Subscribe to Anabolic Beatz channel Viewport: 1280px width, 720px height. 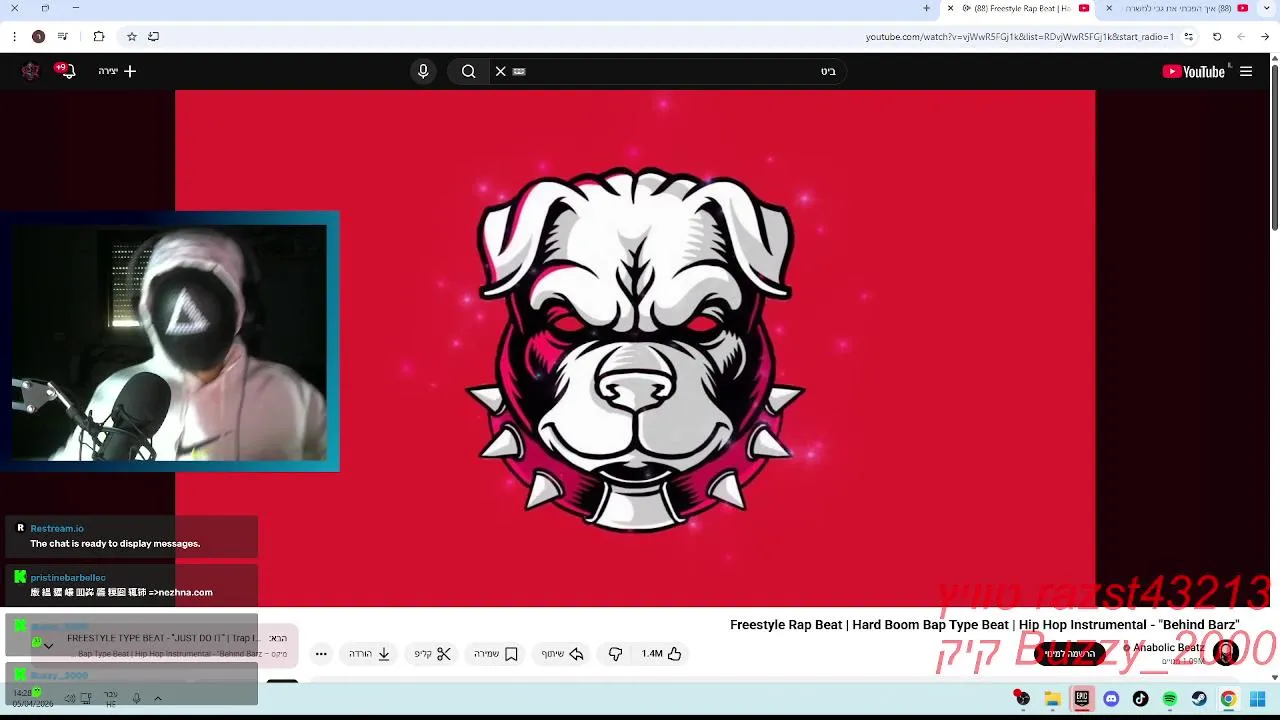coord(1070,654)
